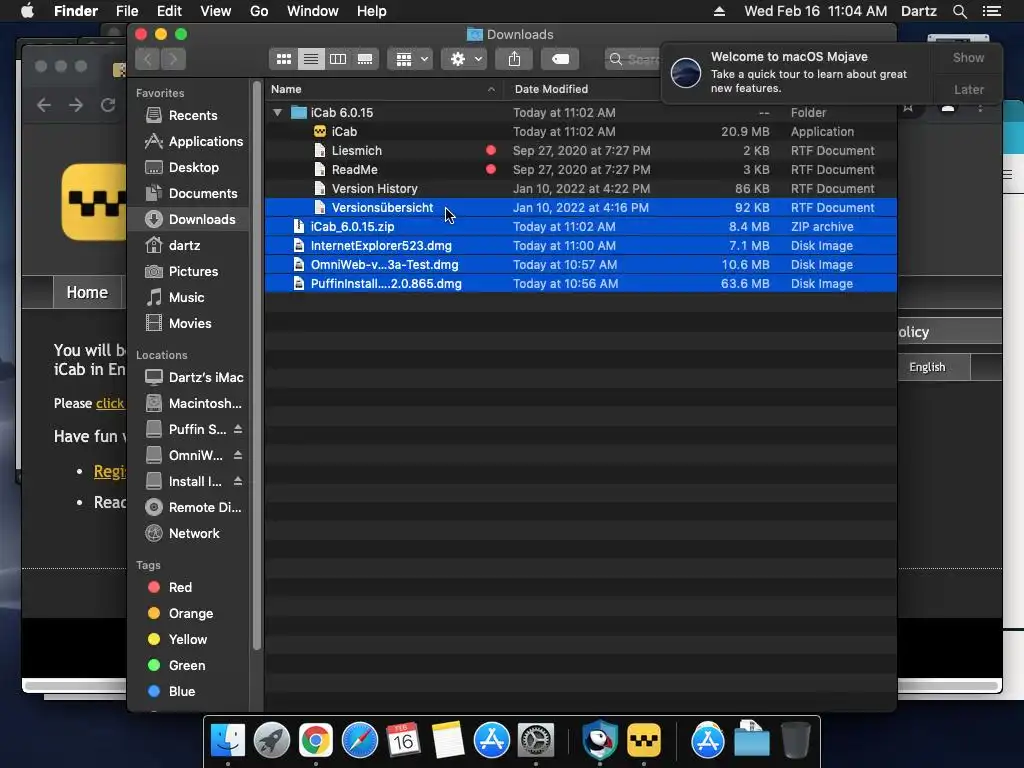Filter by Green tag
Image resolution: width=1024 pixels, height=768 pixels.
(187, 665)
